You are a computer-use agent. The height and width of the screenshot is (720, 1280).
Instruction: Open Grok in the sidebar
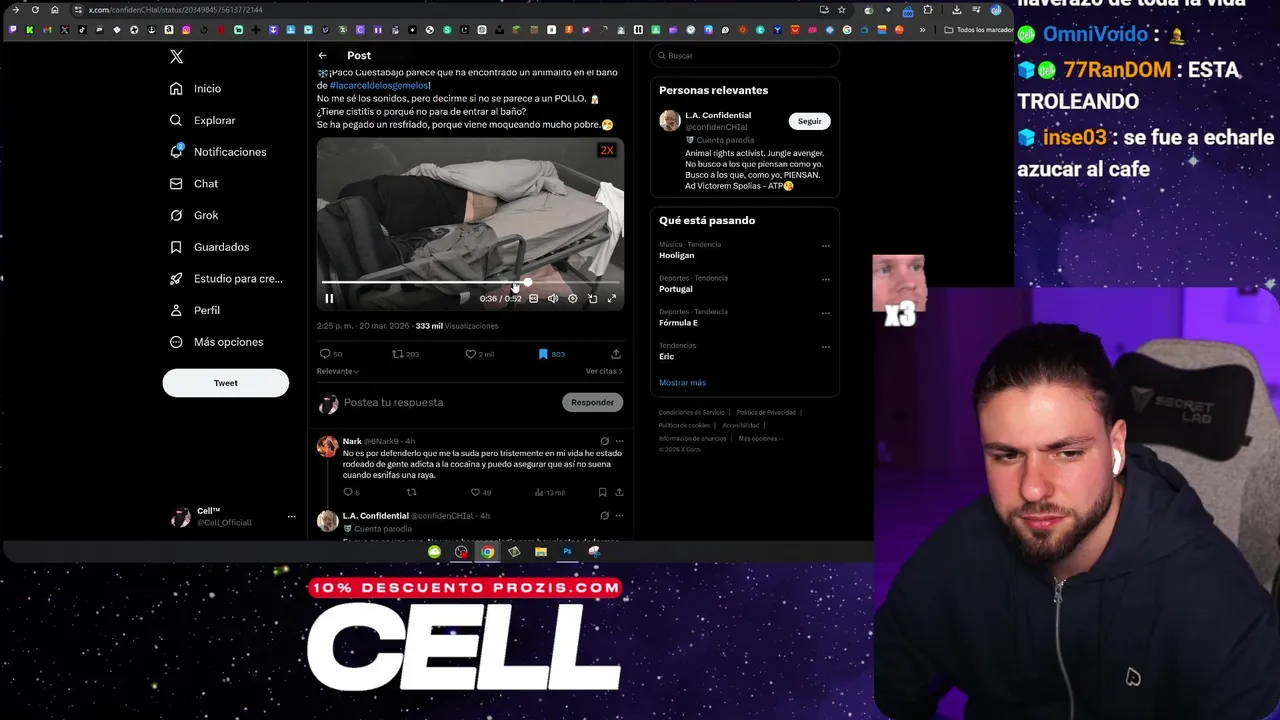pos(194,215)
